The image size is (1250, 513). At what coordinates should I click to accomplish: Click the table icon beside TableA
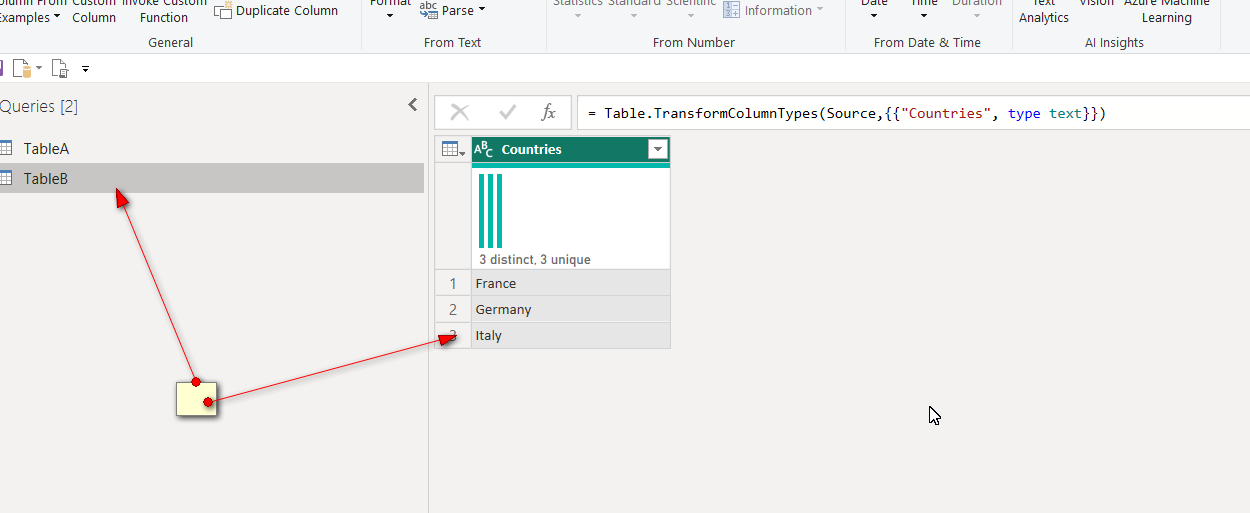[5, 148]
